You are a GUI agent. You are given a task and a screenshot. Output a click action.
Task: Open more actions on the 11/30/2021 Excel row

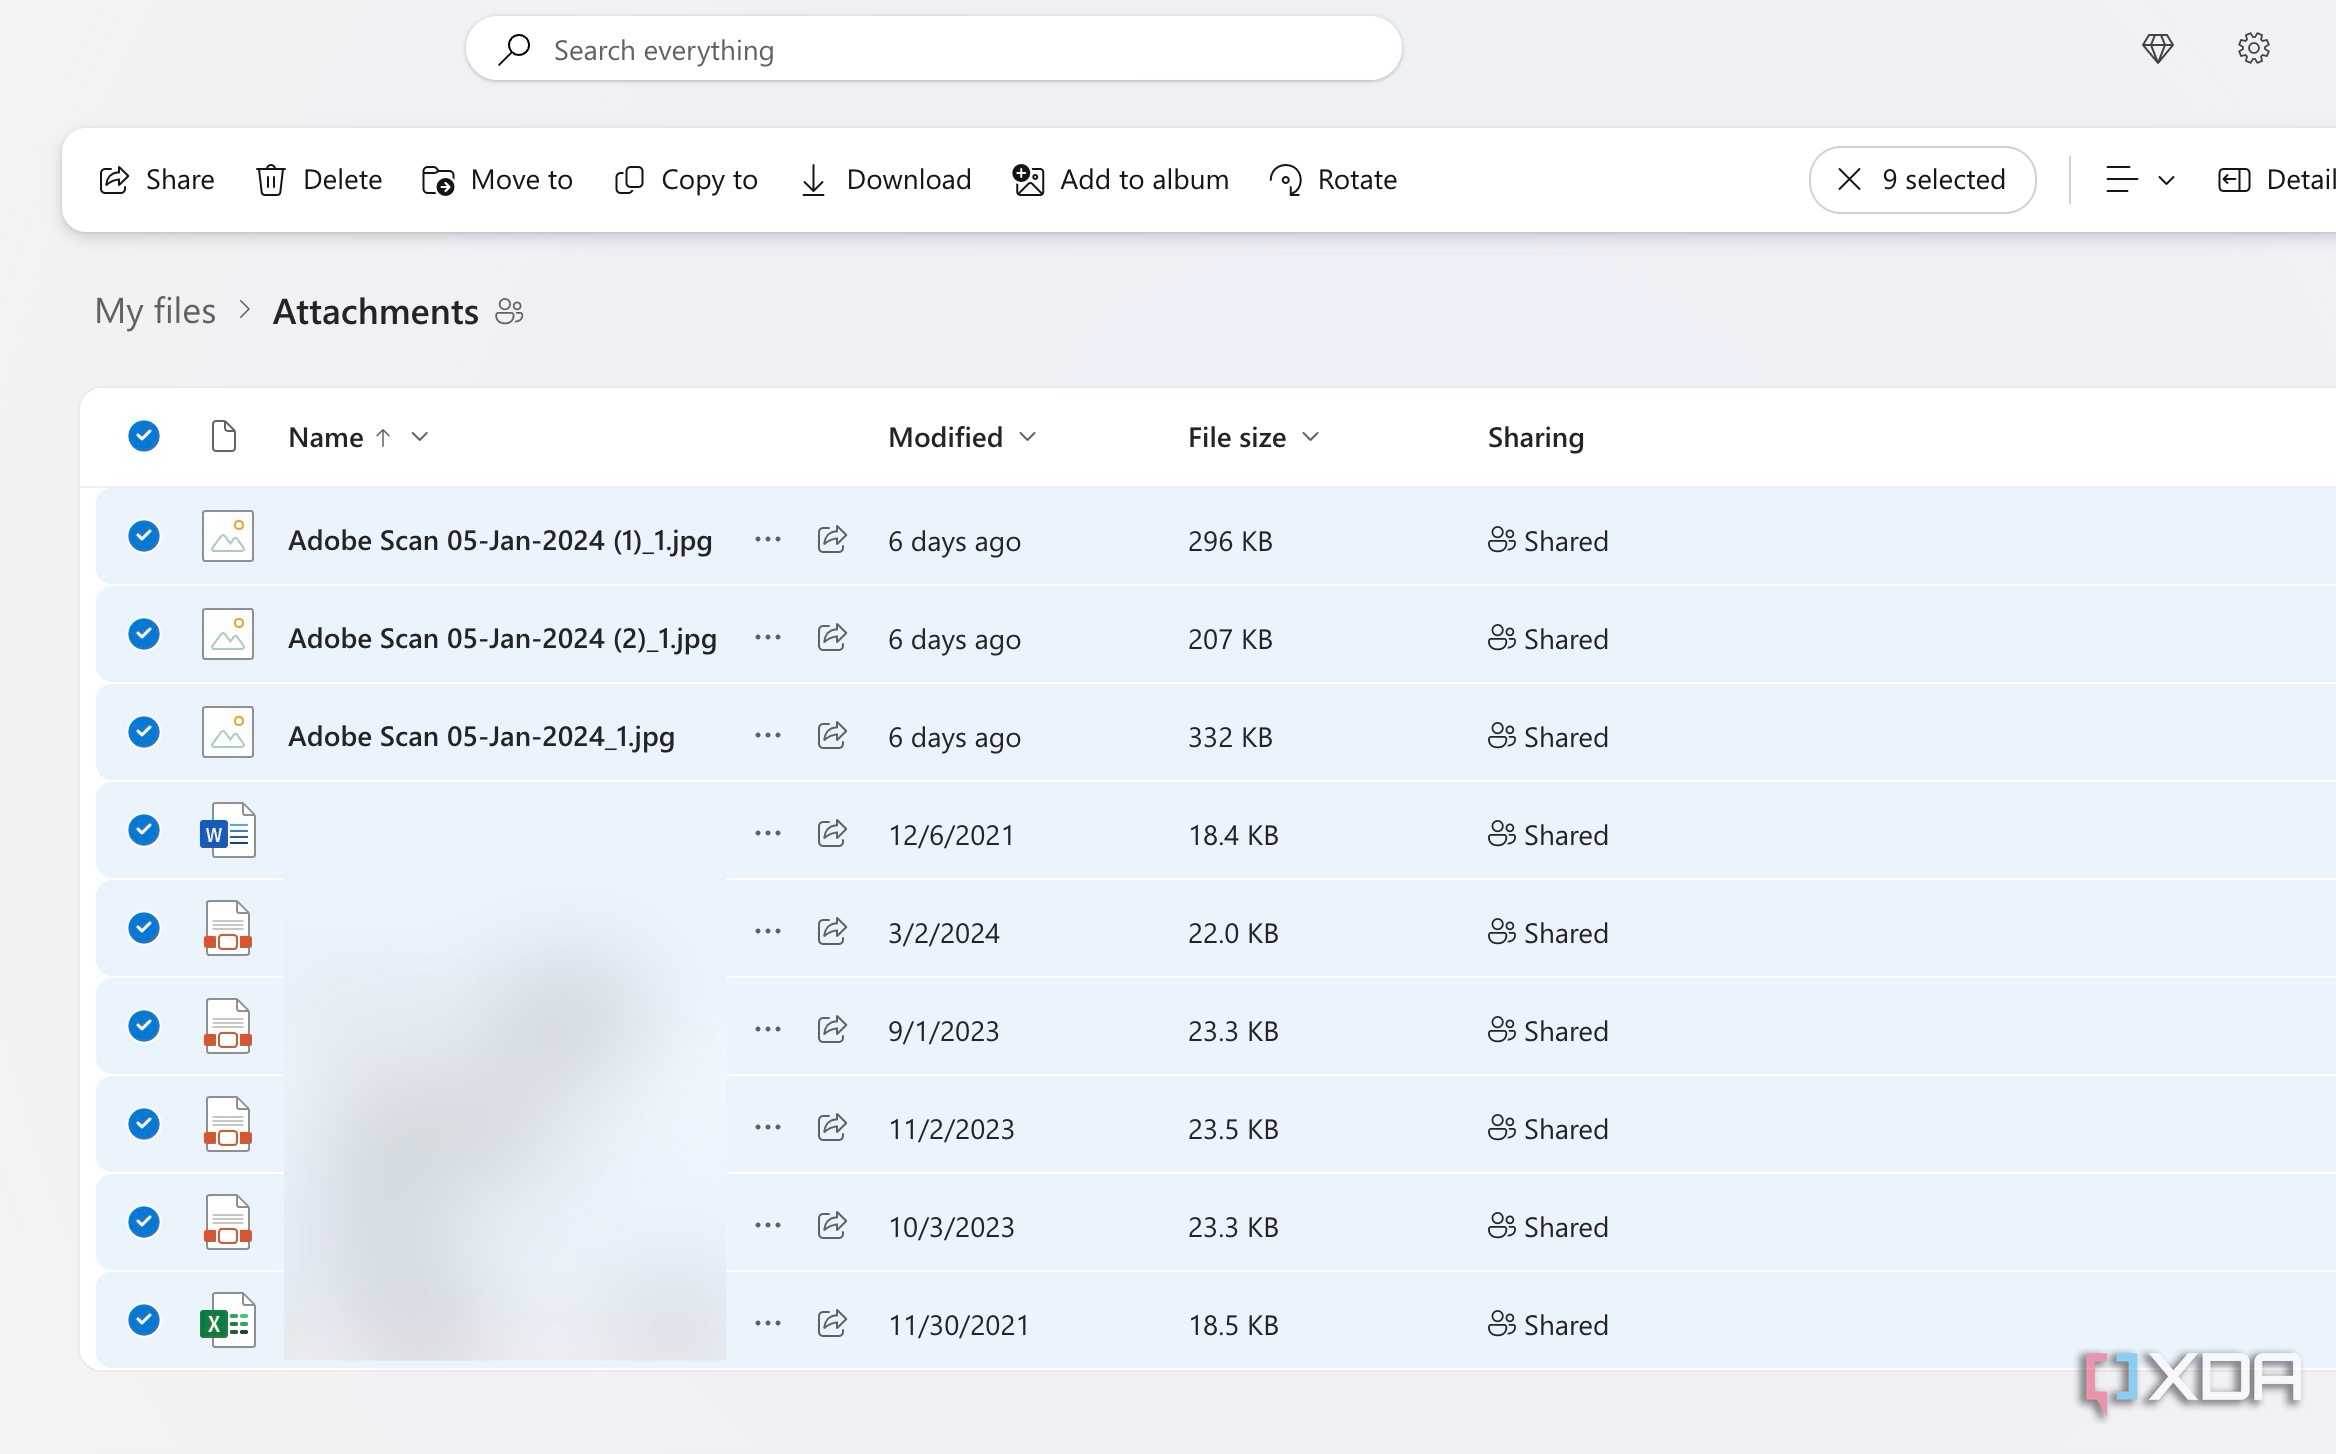(767, 1324)
